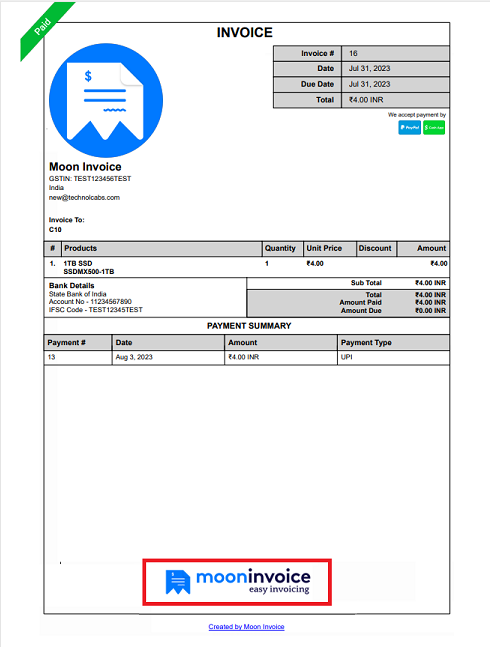This screenshot has height=647, width=490.
Task: Select the product code SSDMX500-1TB
Action: coord(89,272)
